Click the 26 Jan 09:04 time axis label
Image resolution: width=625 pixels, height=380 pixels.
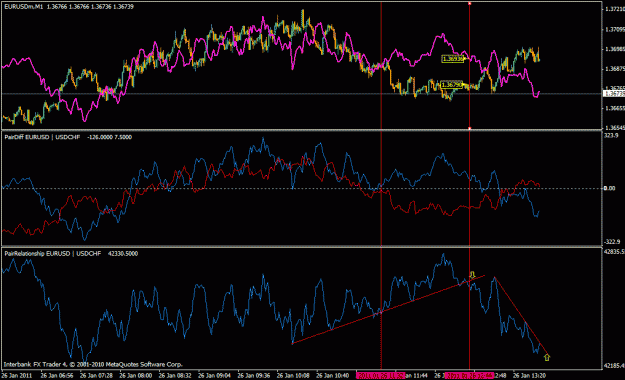pos(214,376)
